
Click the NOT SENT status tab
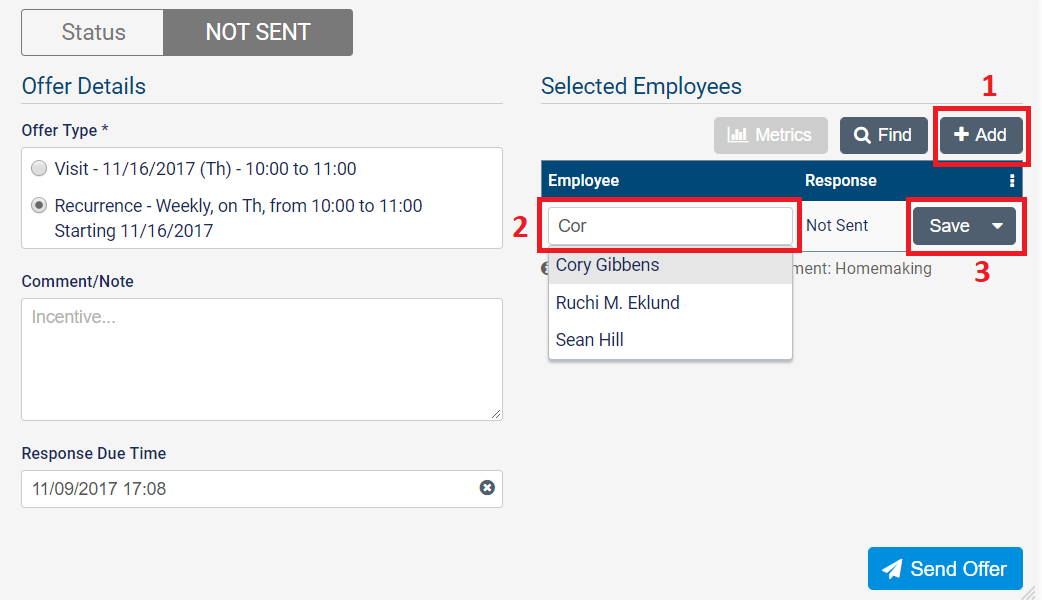(x=258, y=32)
